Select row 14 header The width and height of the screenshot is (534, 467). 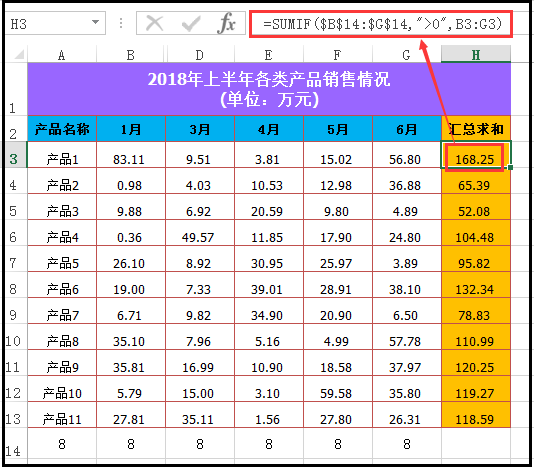coord(16,443)
